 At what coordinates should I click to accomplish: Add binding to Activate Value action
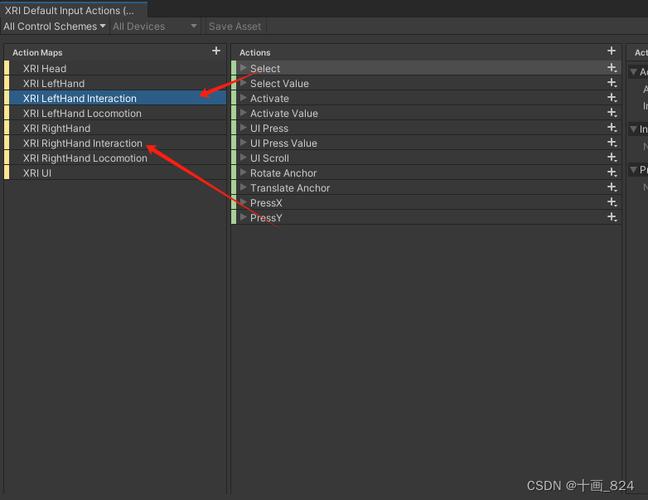point(612,113)
